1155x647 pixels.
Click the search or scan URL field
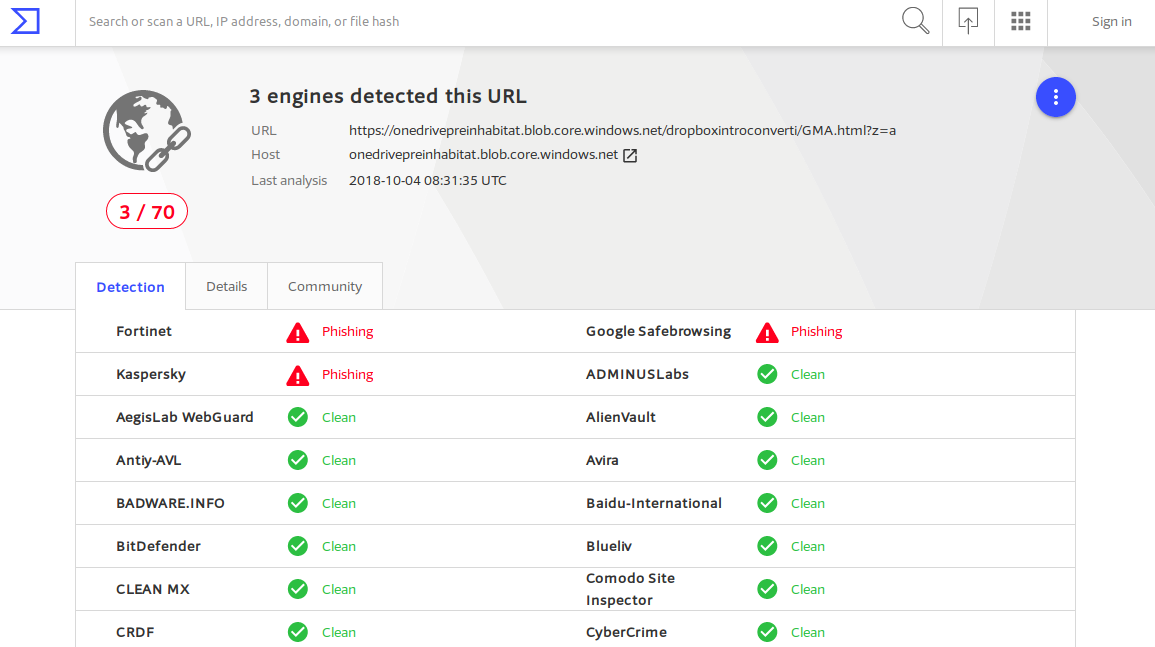point(480,21)
